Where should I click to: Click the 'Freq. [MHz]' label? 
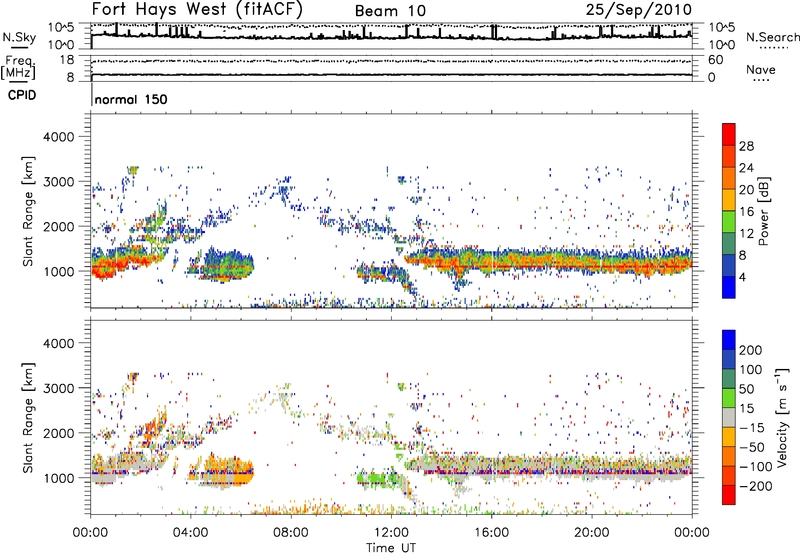click(x=19, y=67)
